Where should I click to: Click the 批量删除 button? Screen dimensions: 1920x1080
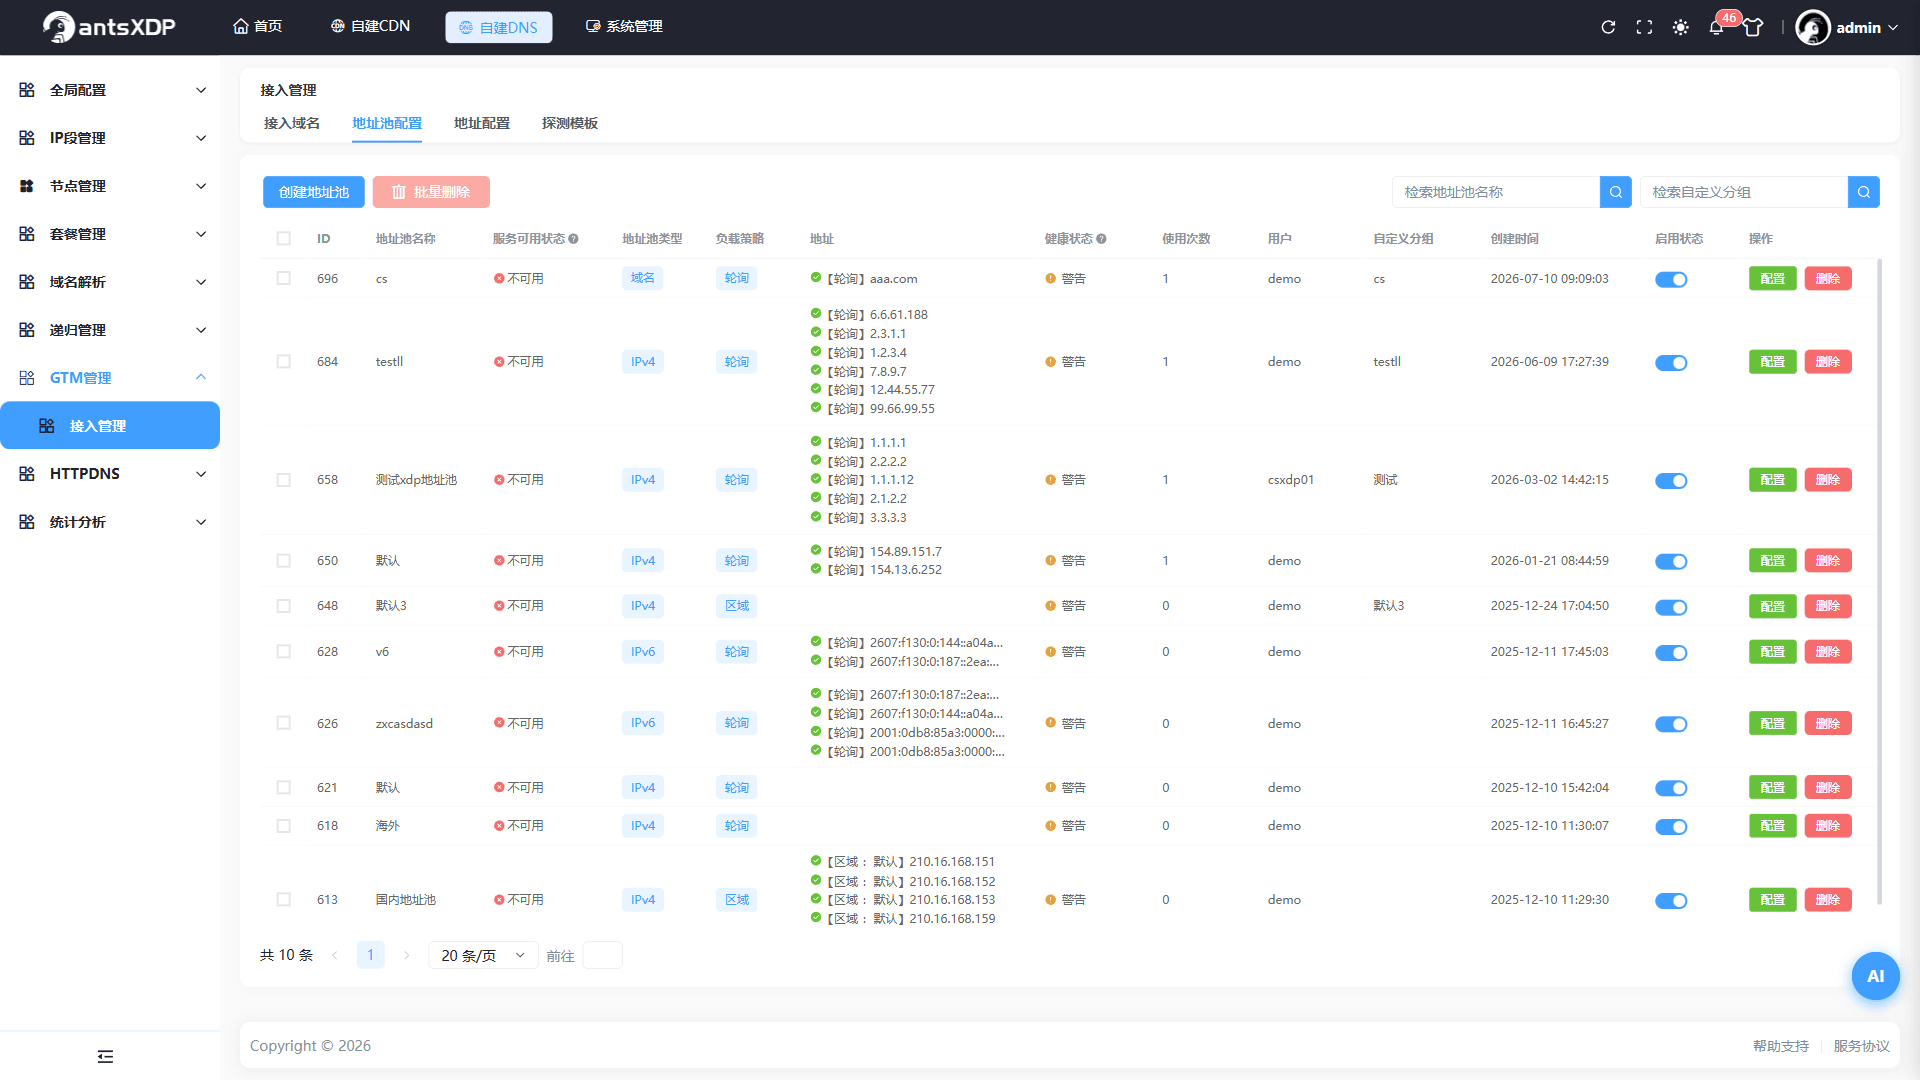tap(431, 192)
